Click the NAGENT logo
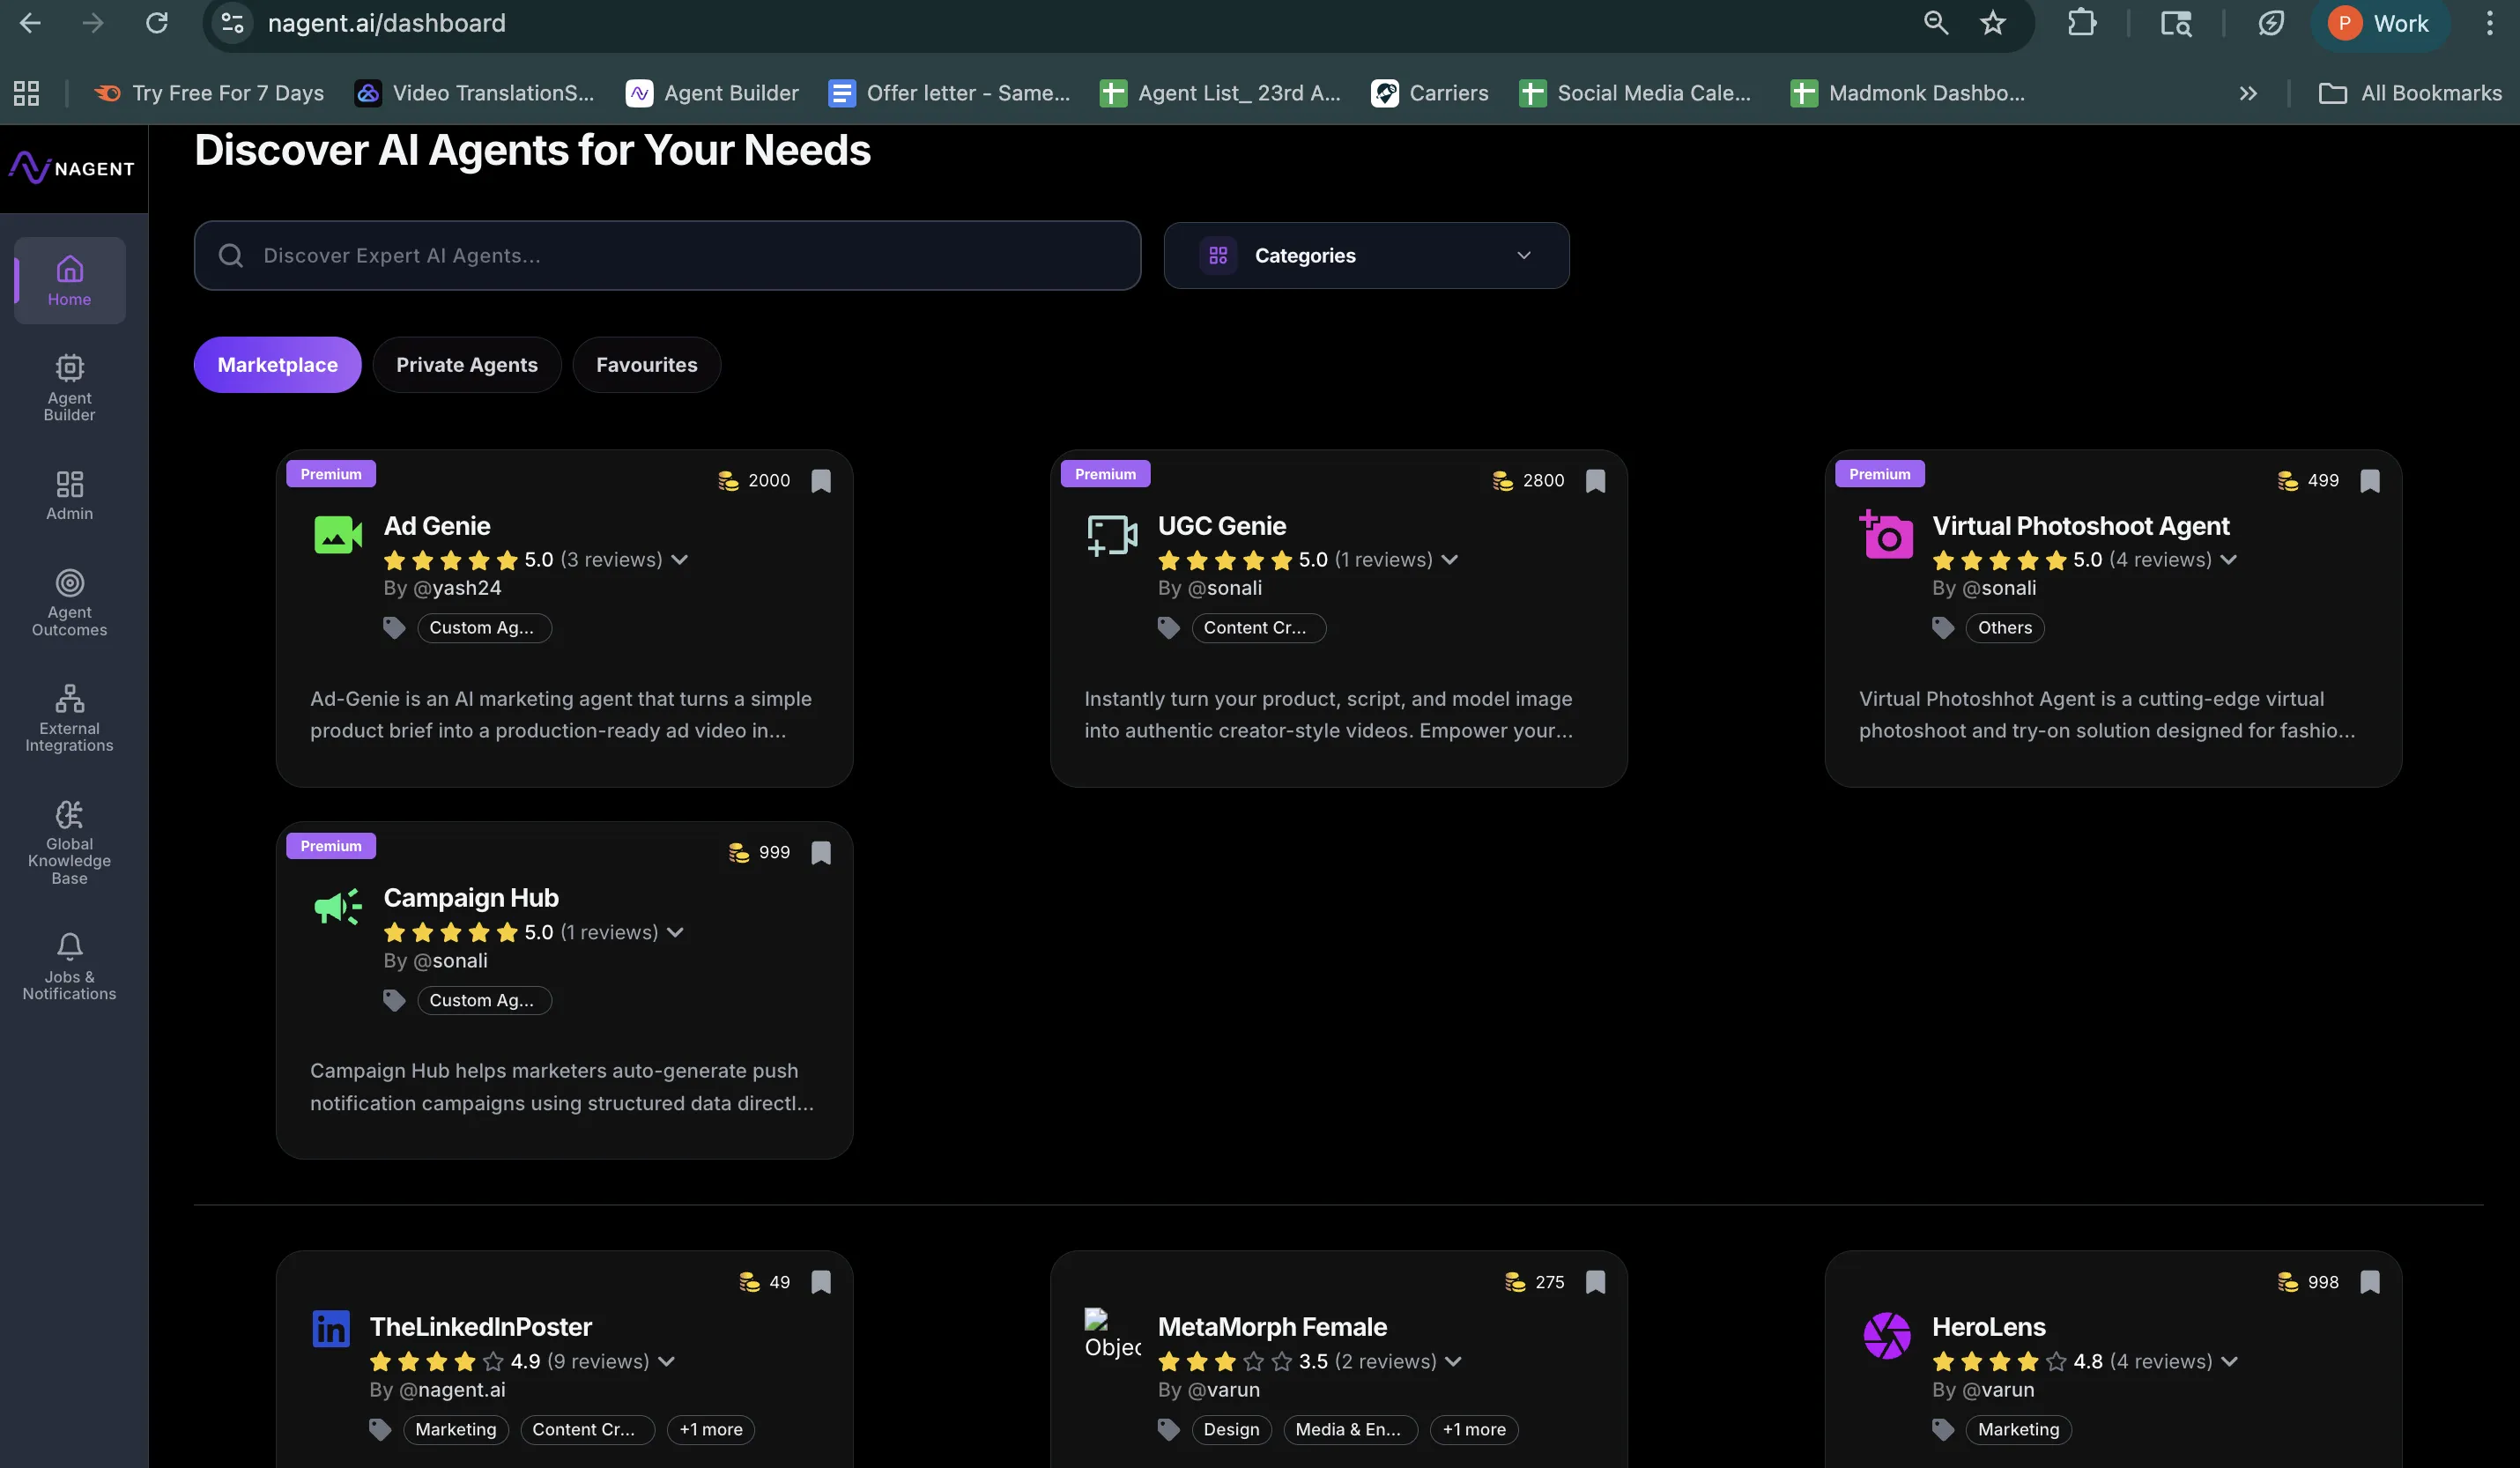The width and height of the screenshot is (2520, 1468). (x=72, y=168)
